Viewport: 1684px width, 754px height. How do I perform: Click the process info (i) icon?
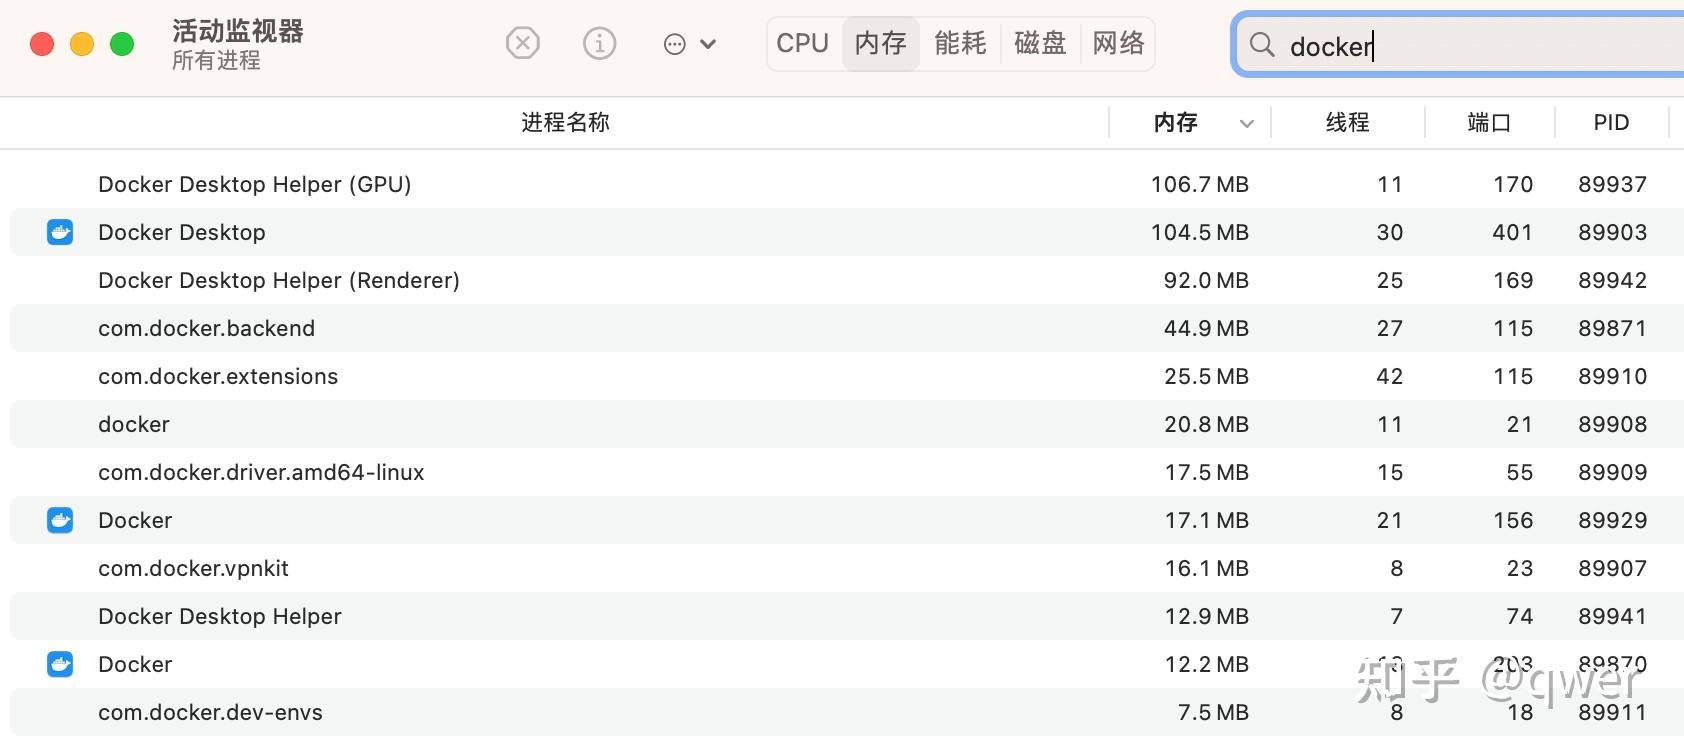point(599,44)
